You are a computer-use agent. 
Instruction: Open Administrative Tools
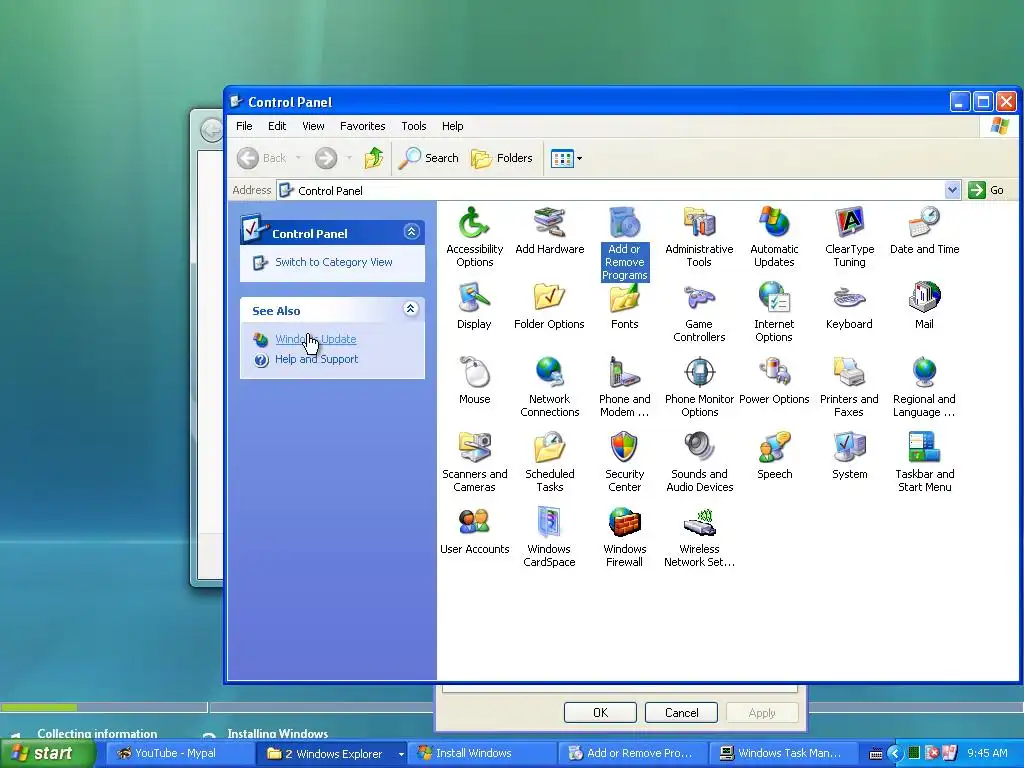[x=699, y=236]
